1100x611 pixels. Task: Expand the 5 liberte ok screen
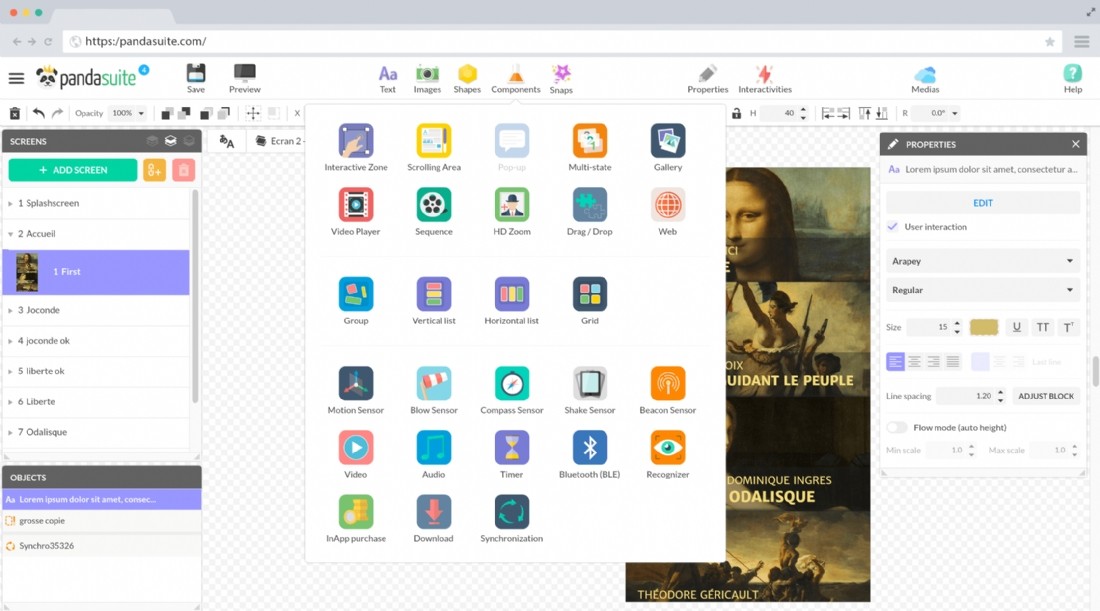[x=11, y=371]
